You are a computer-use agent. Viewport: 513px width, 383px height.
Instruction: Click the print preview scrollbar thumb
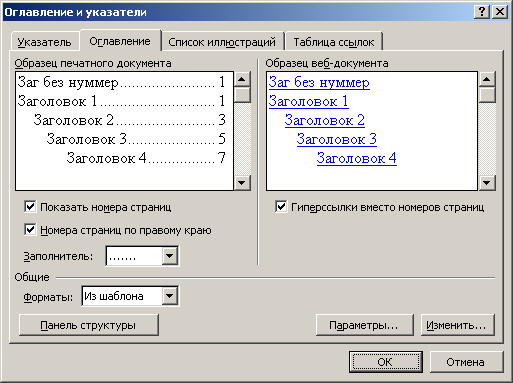point(242,95)
